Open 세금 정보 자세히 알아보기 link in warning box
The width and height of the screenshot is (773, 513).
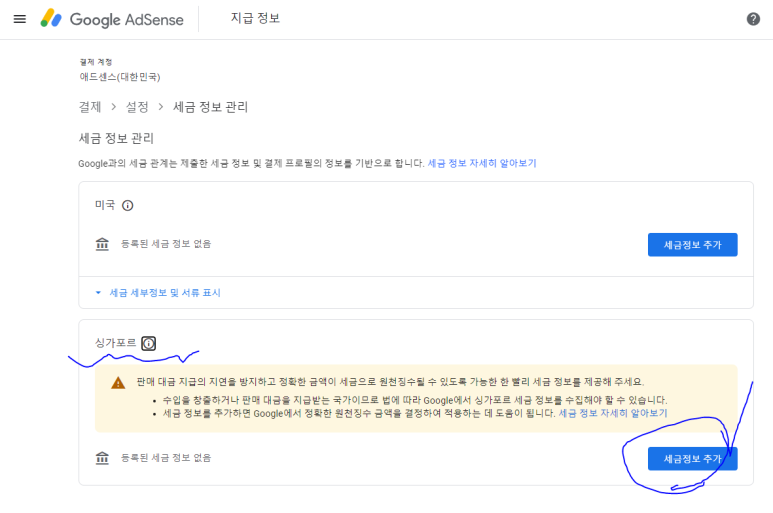pos(613,413)
